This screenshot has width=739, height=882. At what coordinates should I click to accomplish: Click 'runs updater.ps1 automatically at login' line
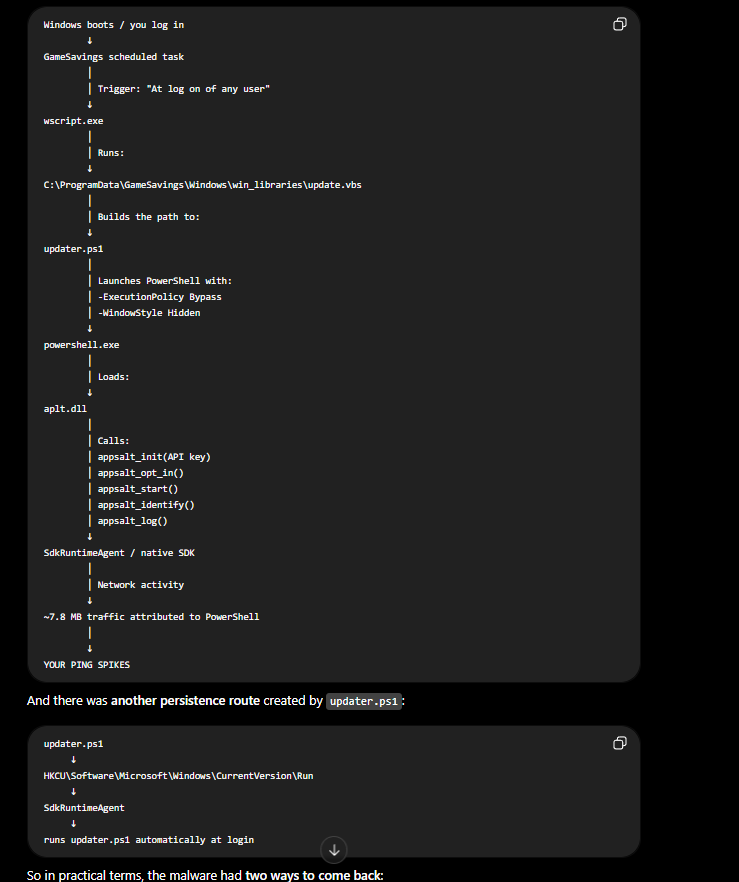(x=148, y=840)
